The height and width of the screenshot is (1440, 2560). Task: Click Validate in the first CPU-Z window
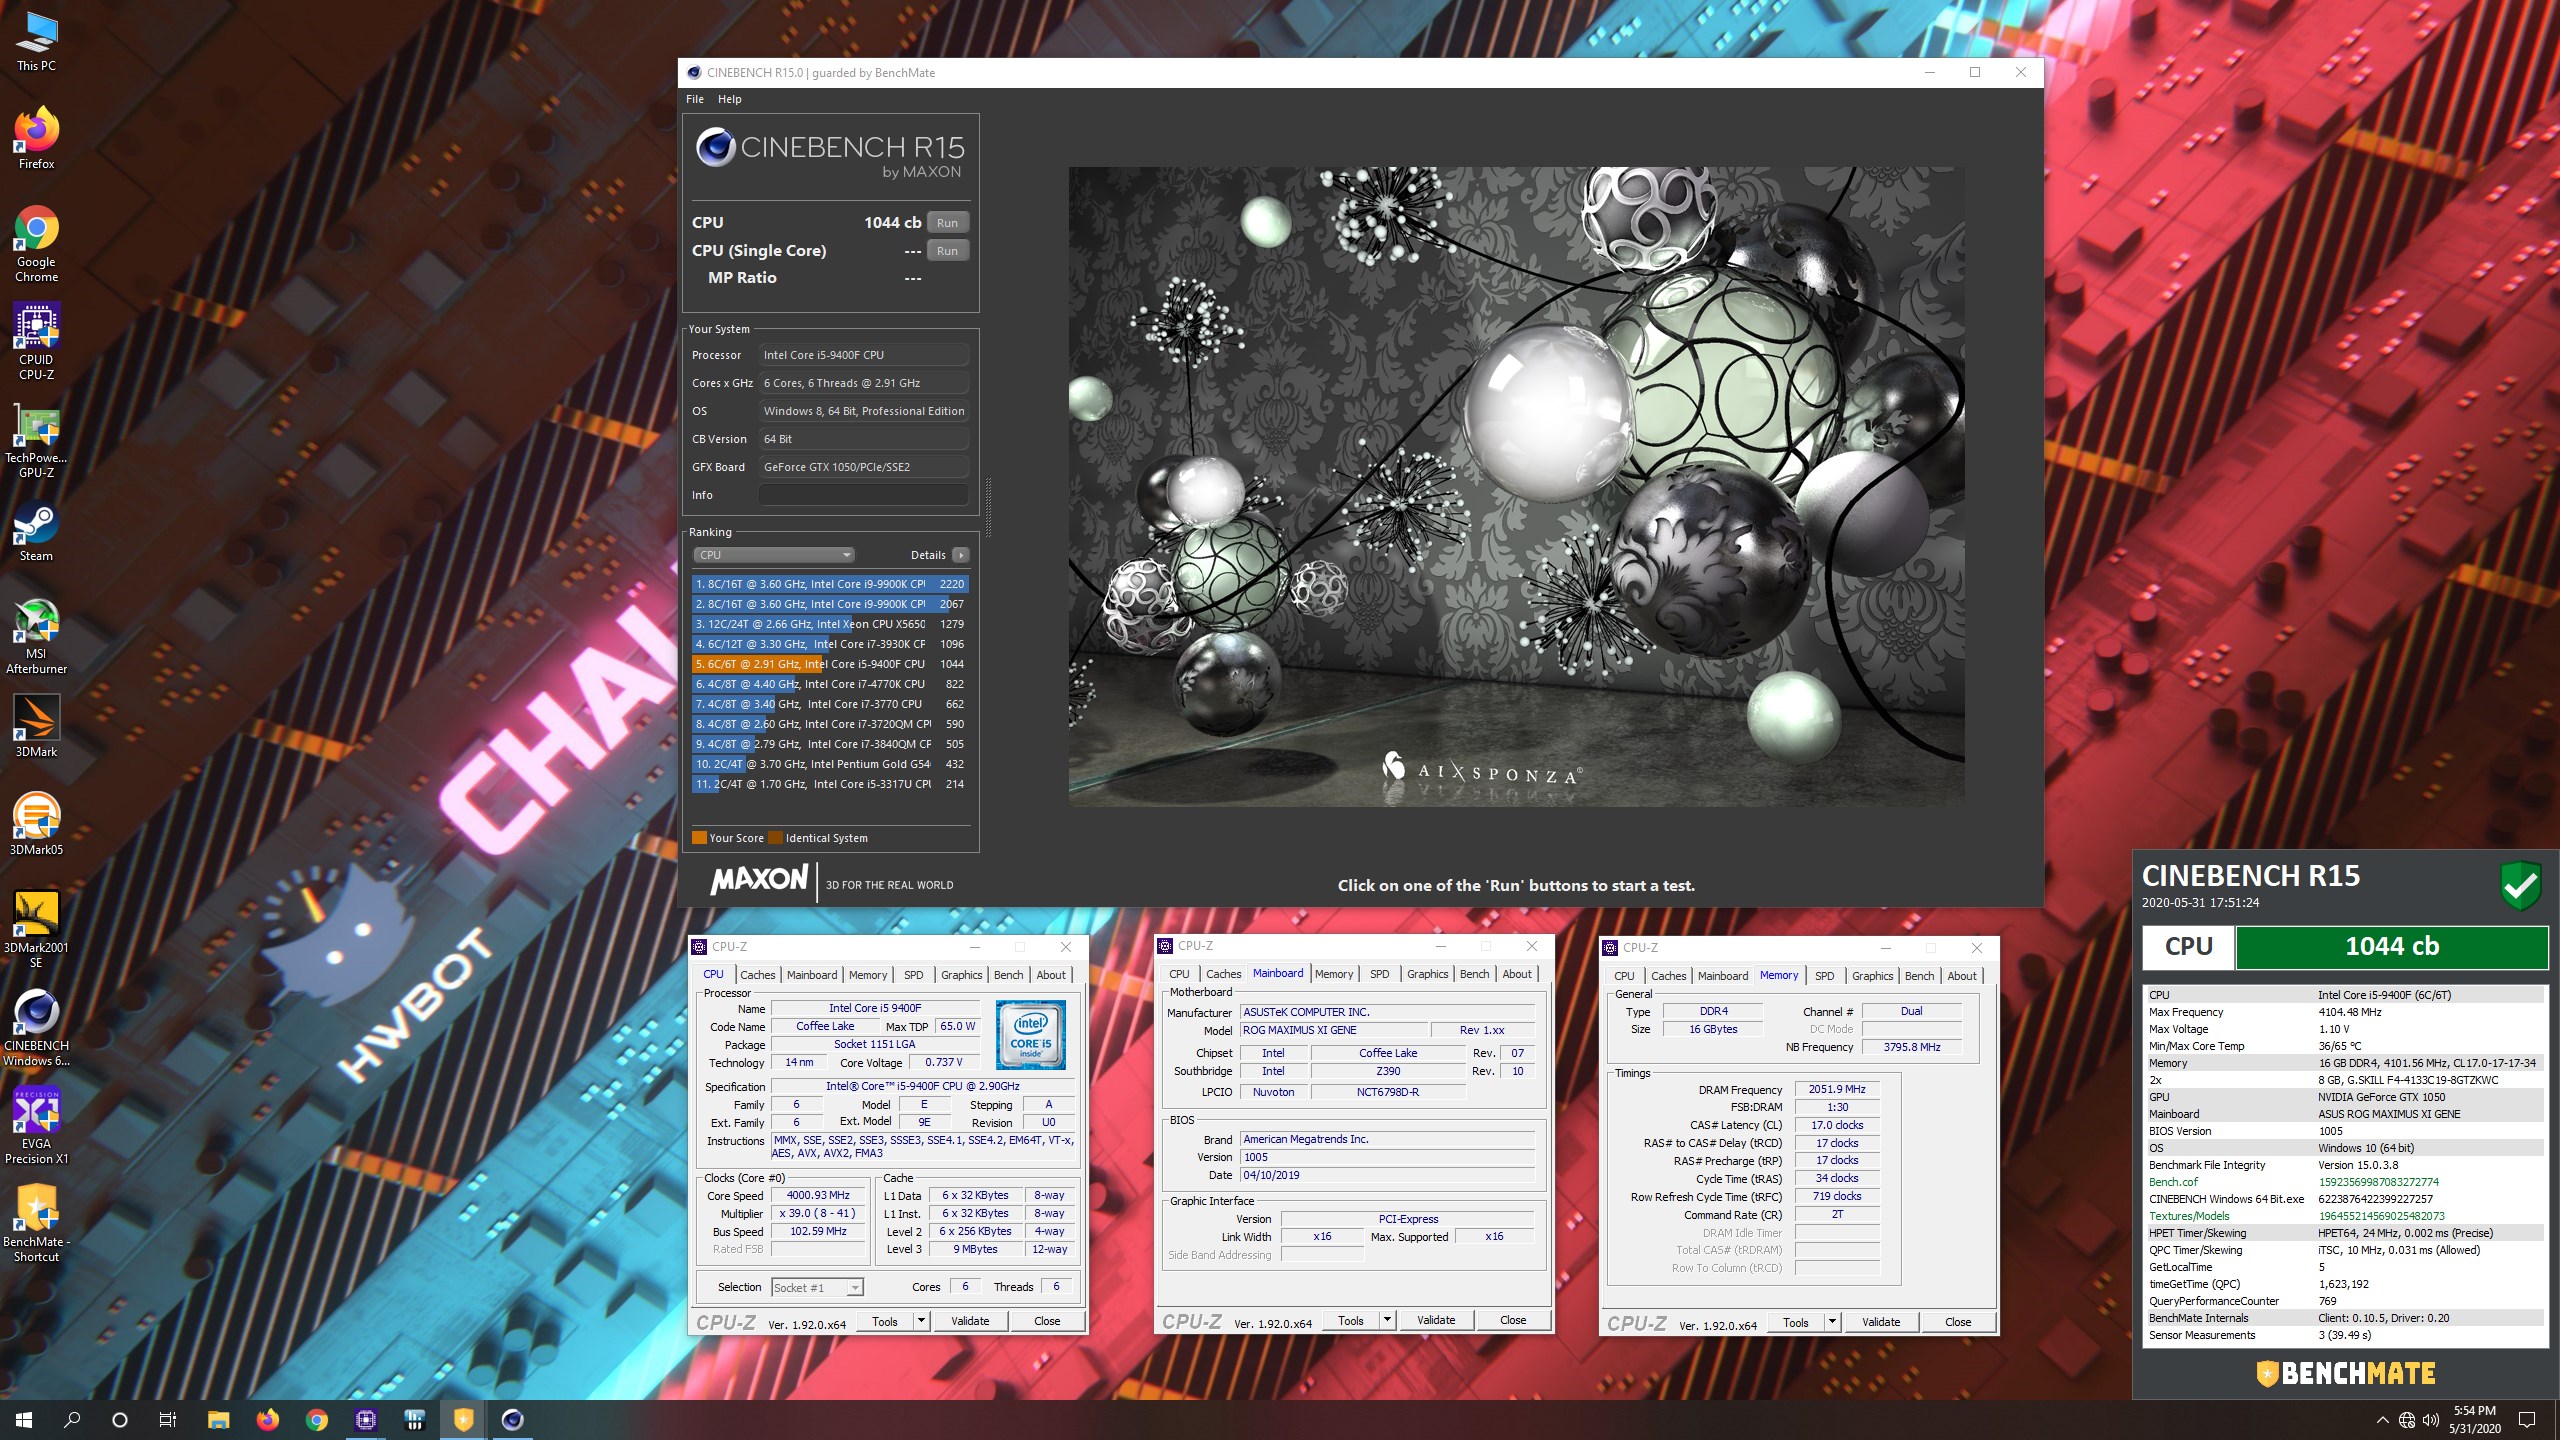[970, 1321]
